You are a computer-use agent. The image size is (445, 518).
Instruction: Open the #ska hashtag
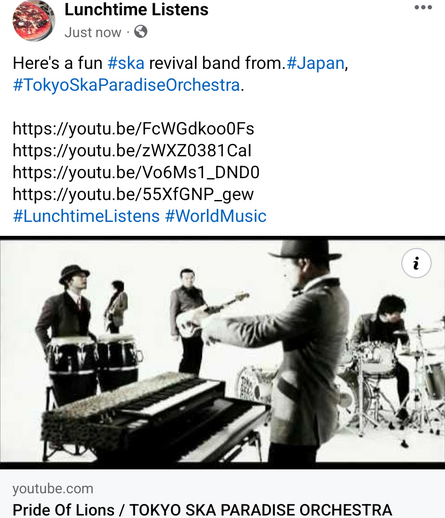[126, 63]
